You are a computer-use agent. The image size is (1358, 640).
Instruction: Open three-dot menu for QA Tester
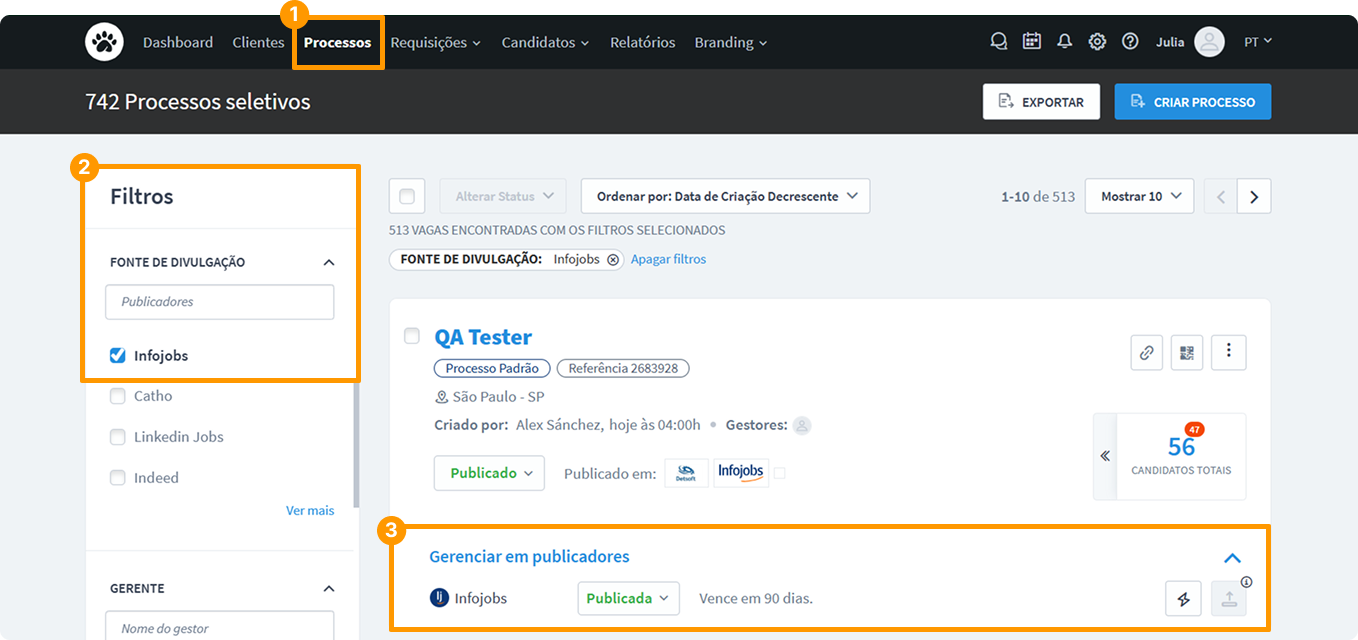click(1228, 352)
